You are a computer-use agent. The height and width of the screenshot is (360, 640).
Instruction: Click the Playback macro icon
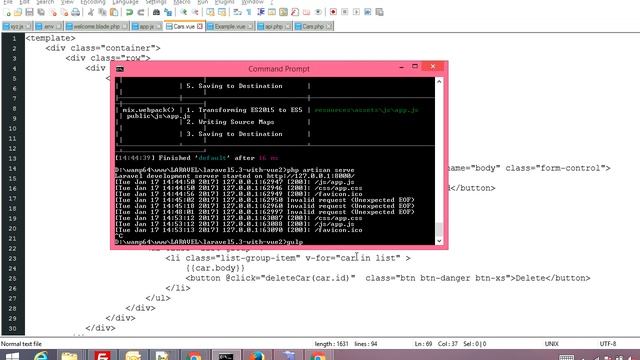[x=356, y=12]
